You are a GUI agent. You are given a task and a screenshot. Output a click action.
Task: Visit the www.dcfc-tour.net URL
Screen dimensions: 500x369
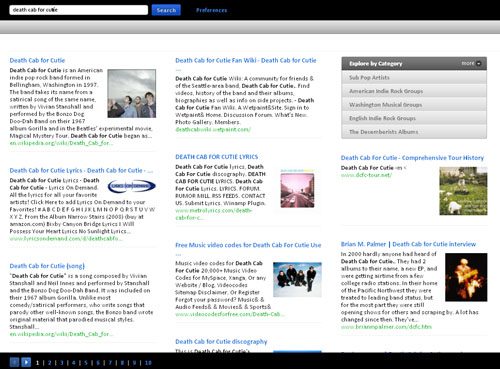[366, 175]
